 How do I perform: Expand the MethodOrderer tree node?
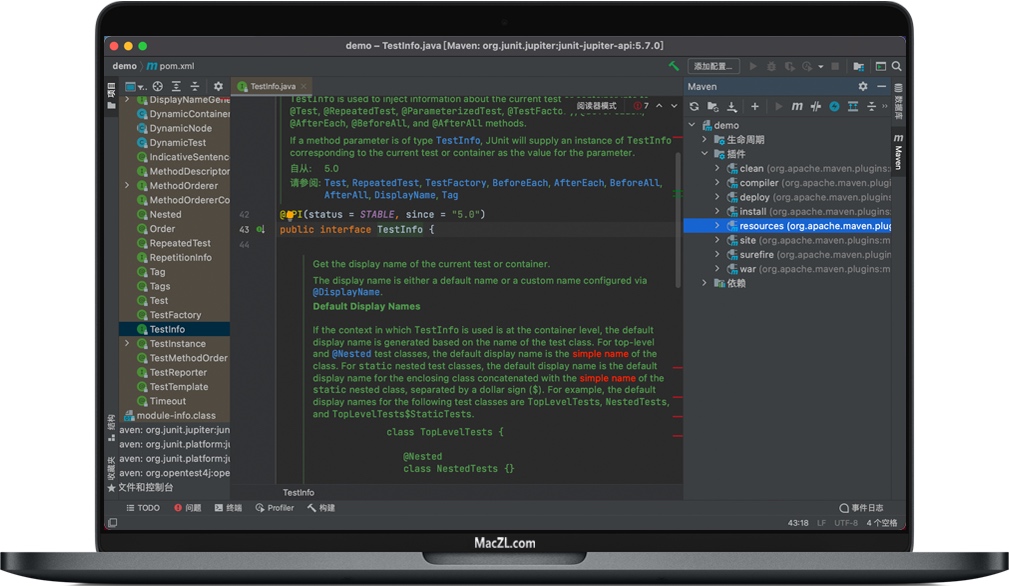[127, 186]
